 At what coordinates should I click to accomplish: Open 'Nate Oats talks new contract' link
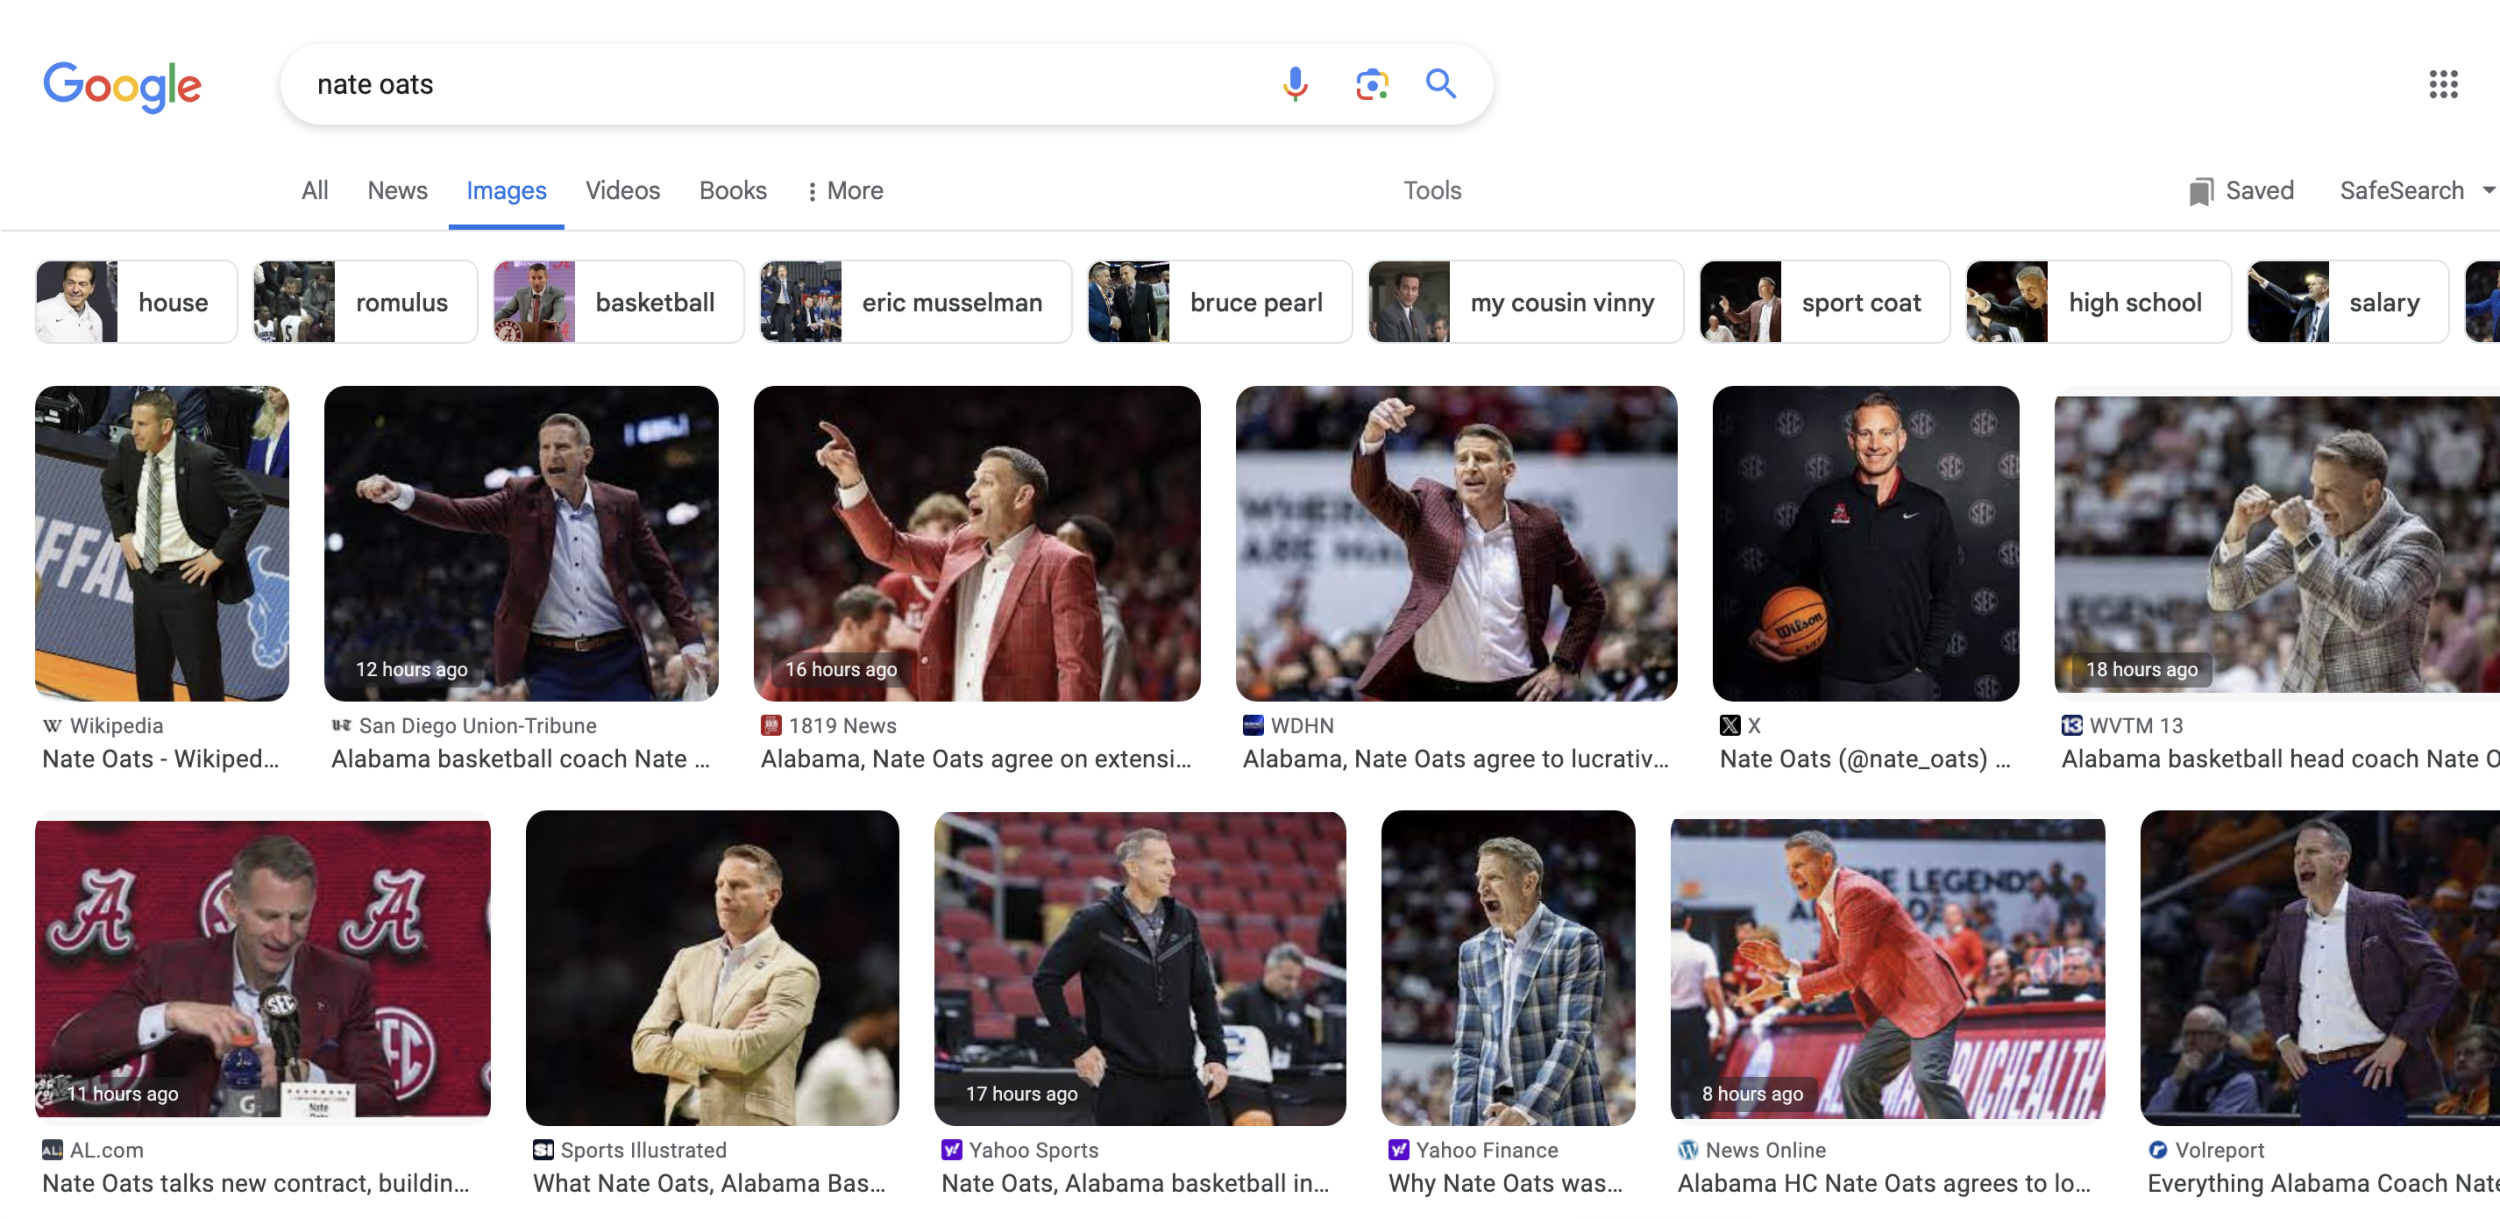click(x=256, y=1184)
